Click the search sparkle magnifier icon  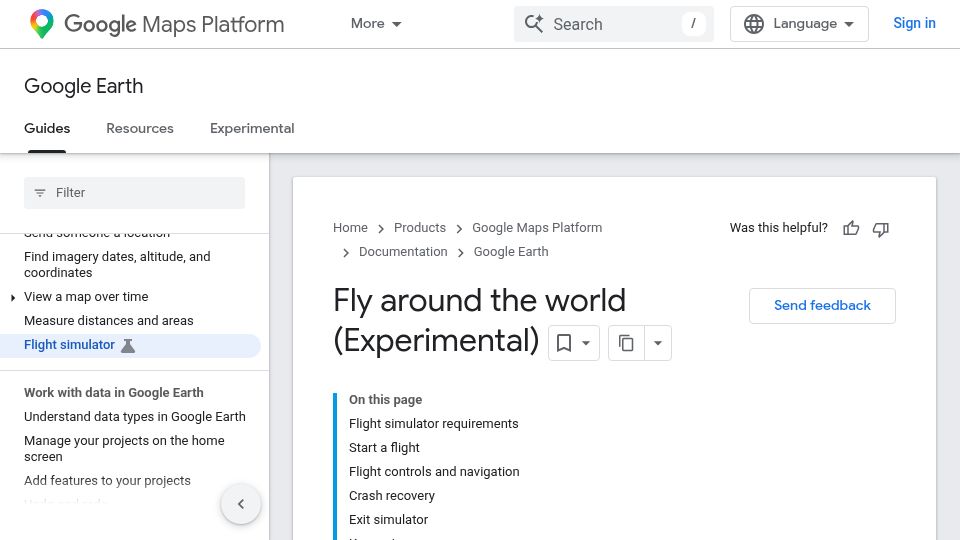pos(534,24)
